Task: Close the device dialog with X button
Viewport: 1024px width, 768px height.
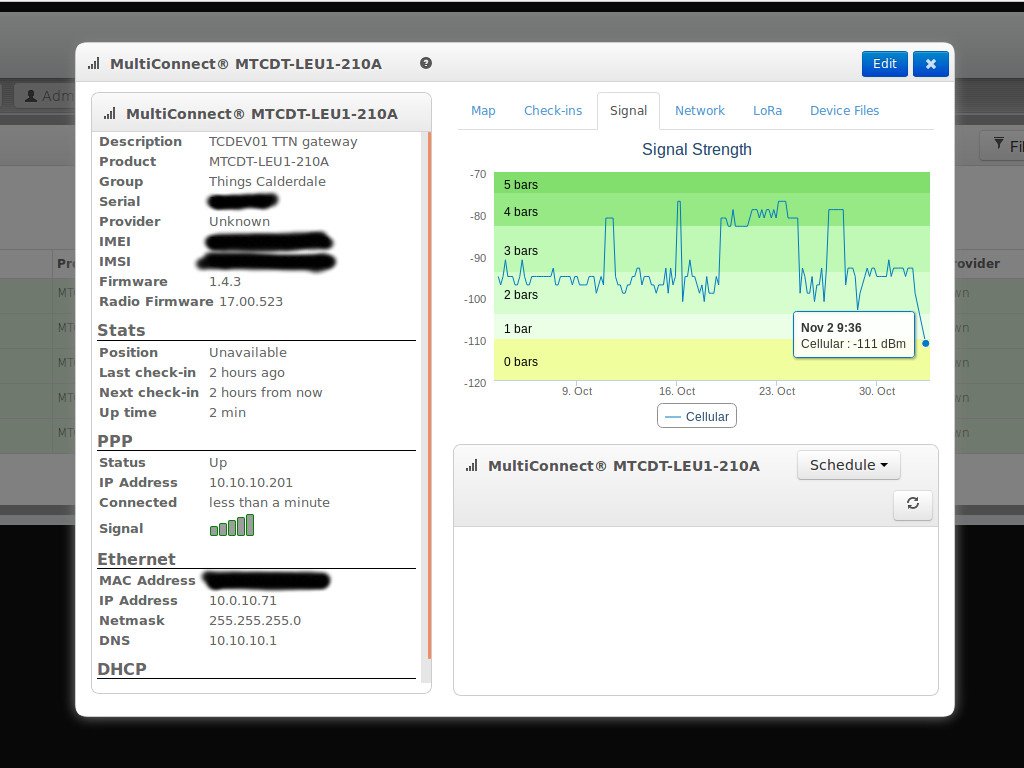Action: (x=931, y=64)
